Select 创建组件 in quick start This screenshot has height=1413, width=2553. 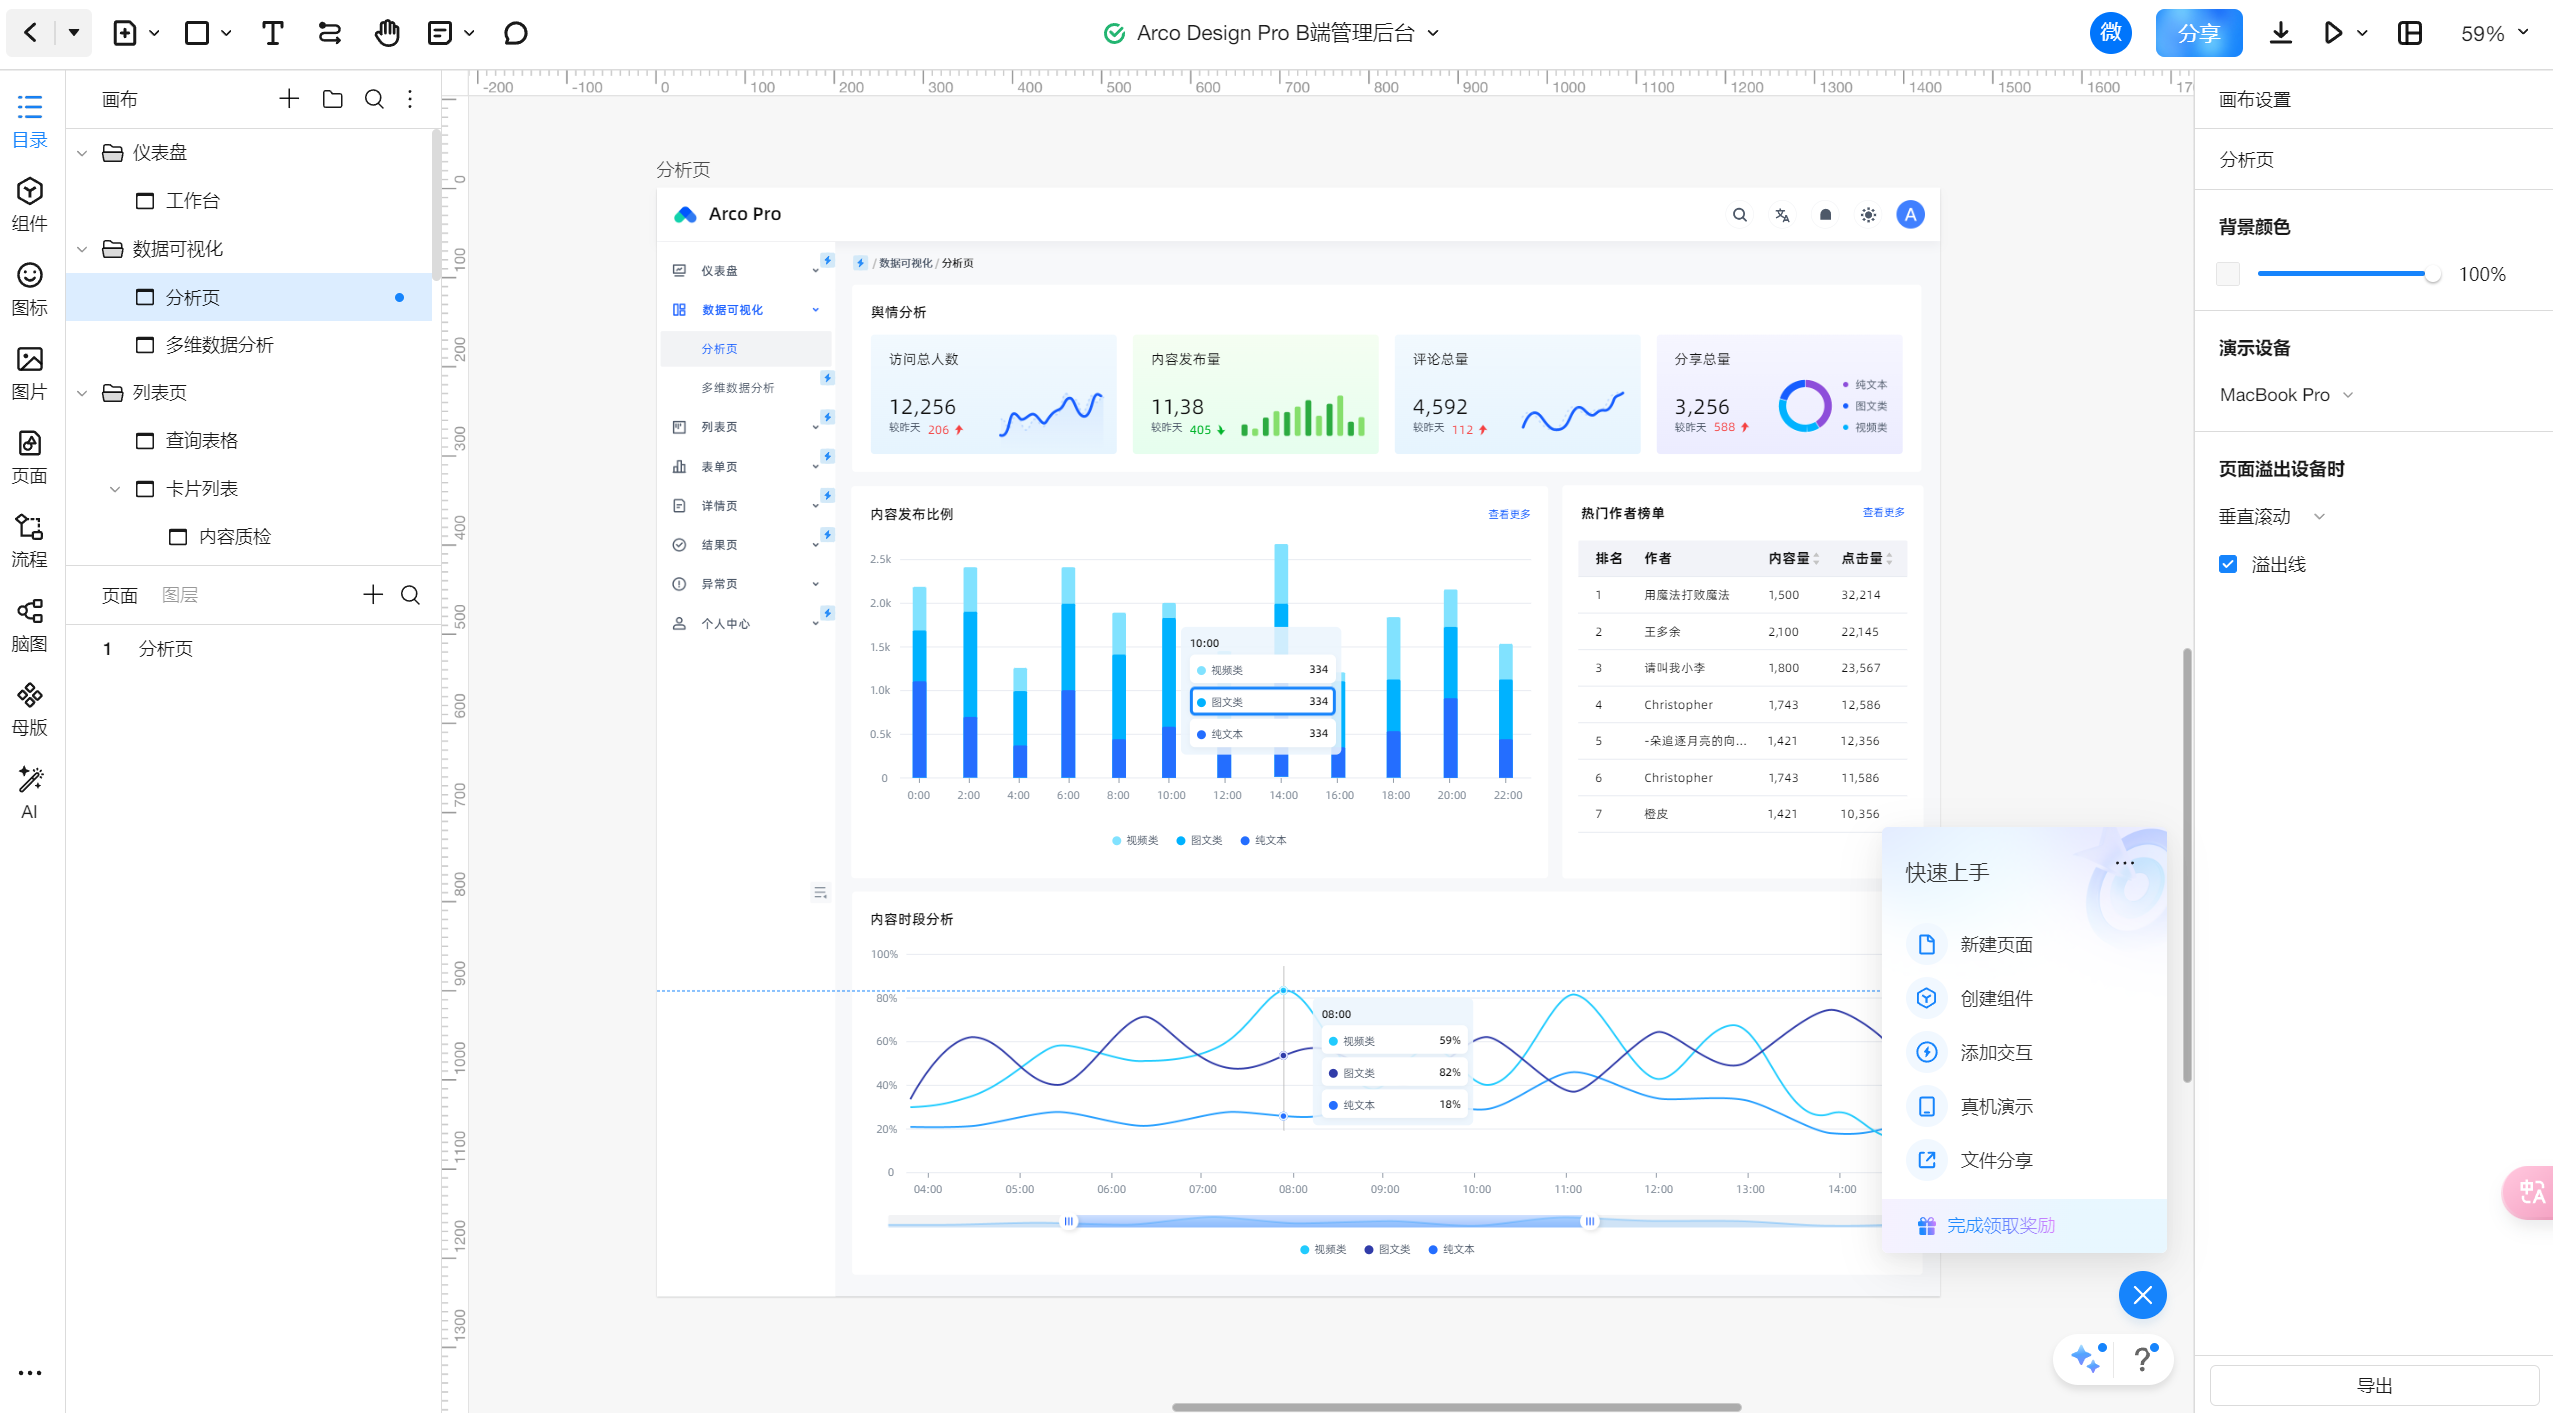tap(1996, 999)
